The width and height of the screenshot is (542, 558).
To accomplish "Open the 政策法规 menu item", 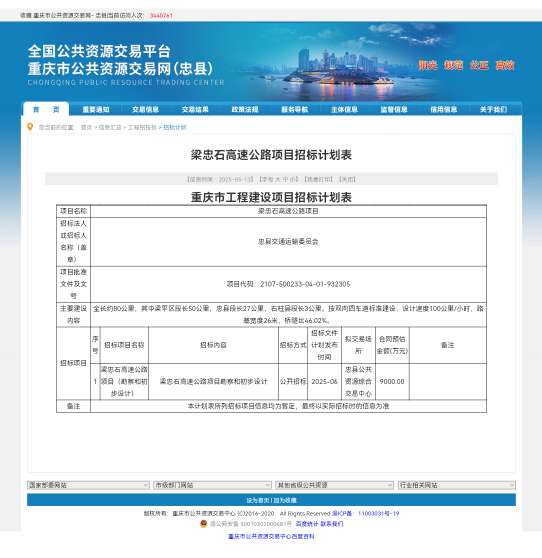I will [245, 109].
